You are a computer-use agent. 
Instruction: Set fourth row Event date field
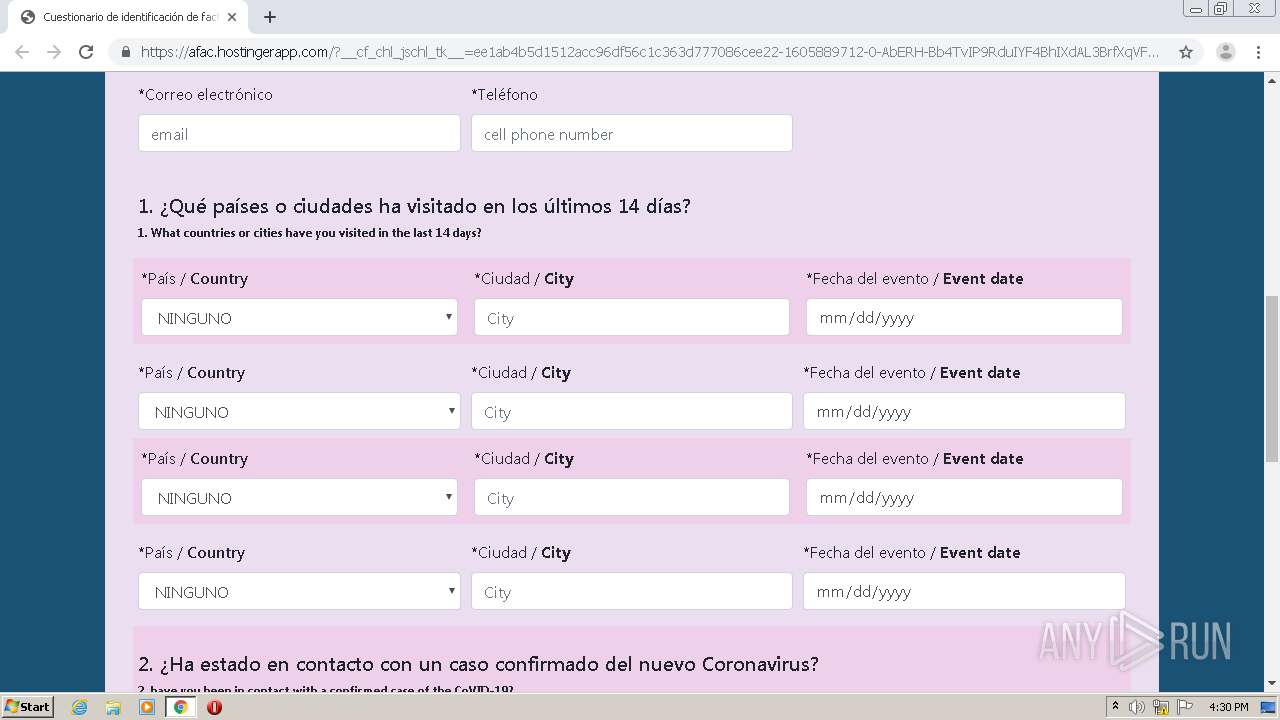click(x=964, y=591)
